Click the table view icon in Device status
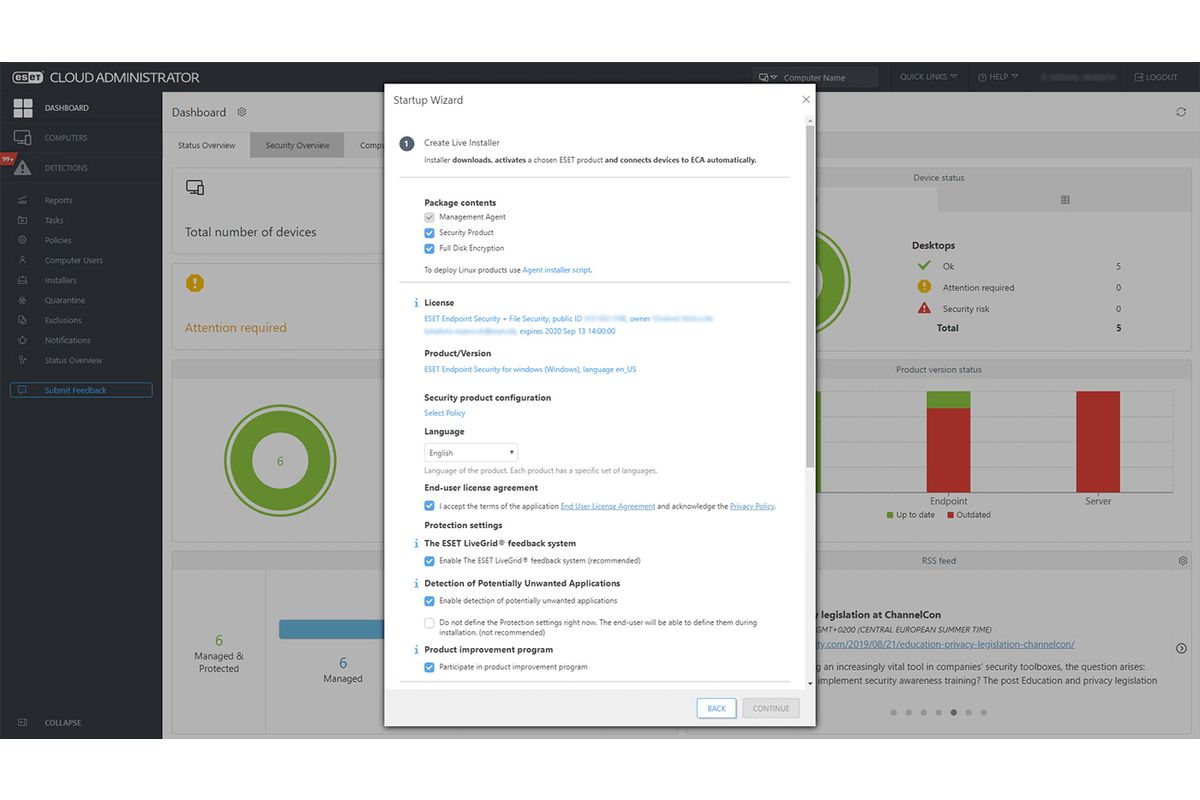The width and height of the screenshot is (1200, 800). (x=1065, y=200)
